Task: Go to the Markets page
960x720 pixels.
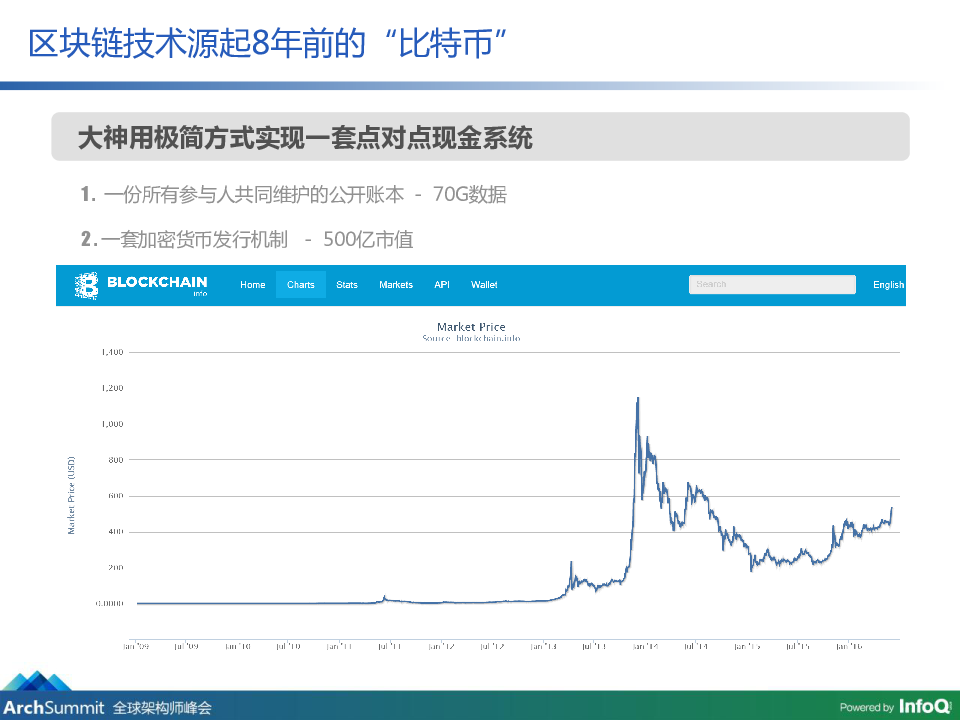Action: tap(396, 285)
